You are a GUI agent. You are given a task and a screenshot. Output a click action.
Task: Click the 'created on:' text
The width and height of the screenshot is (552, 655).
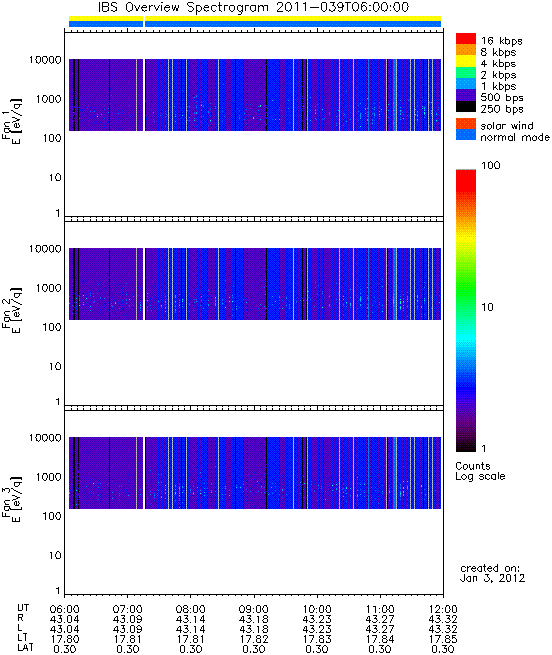tap(490, 568)
